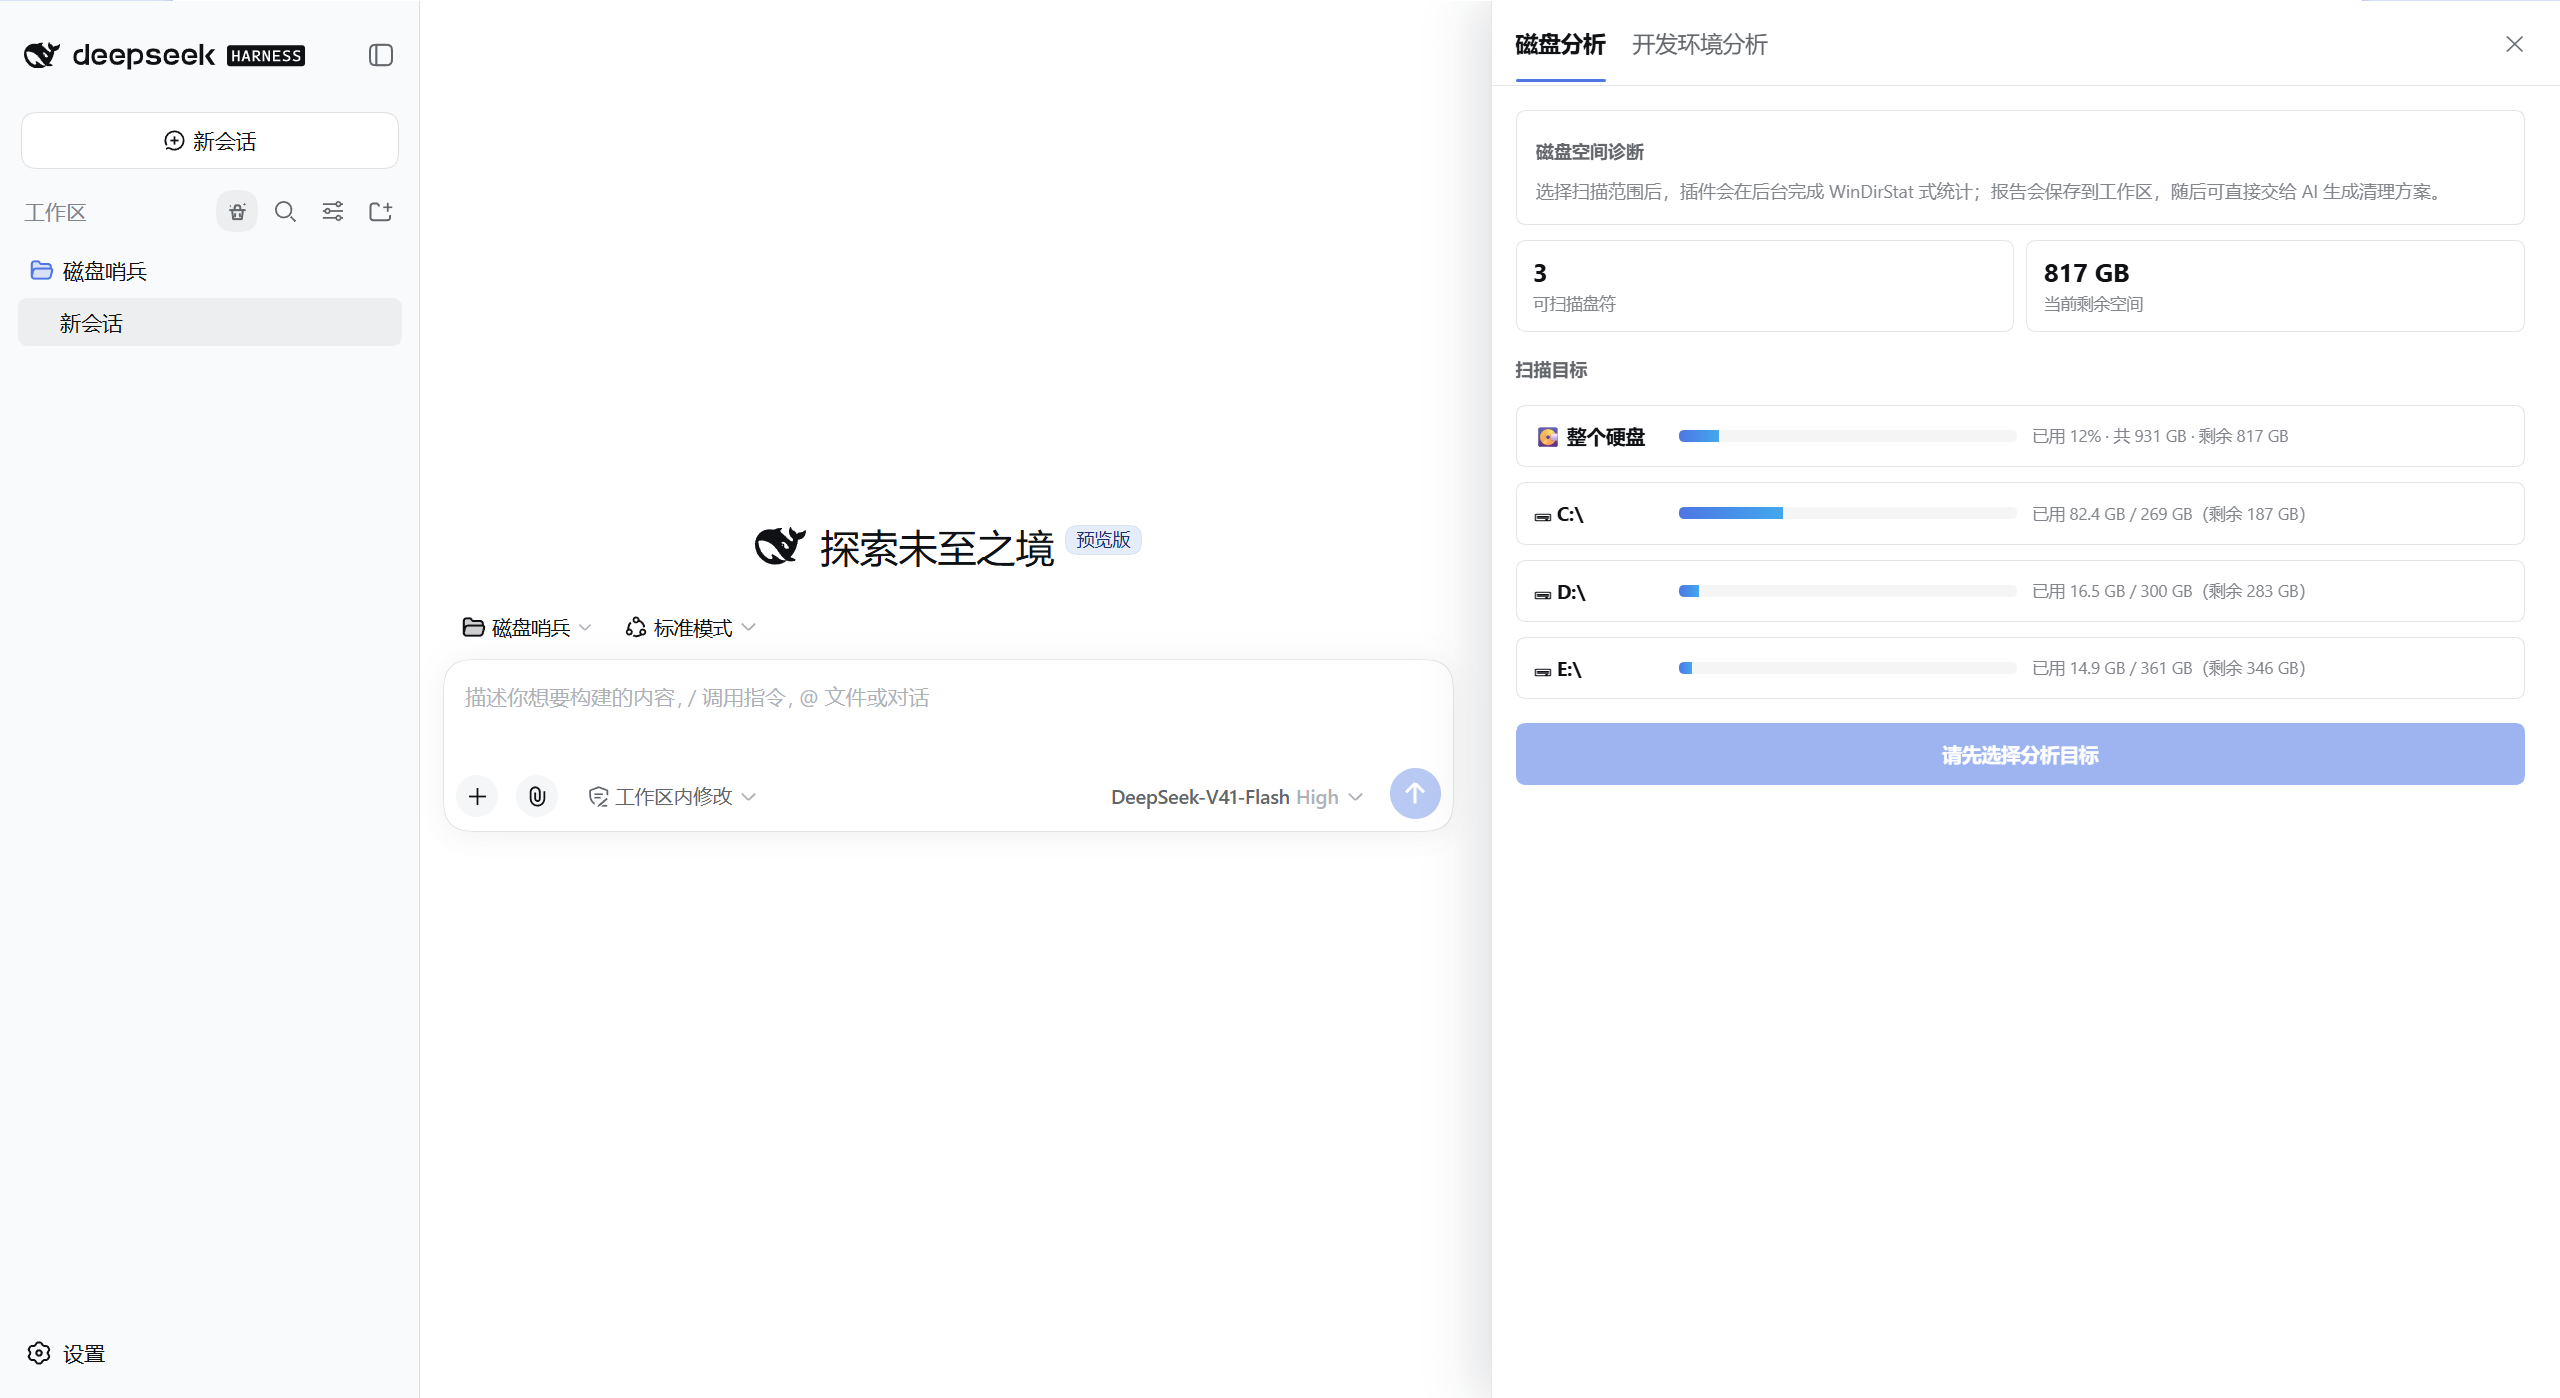Viewport: 2560px width, 1398px height.
Task: Click the D:\ usage progress bar
Action: (x=1847, y=591)
